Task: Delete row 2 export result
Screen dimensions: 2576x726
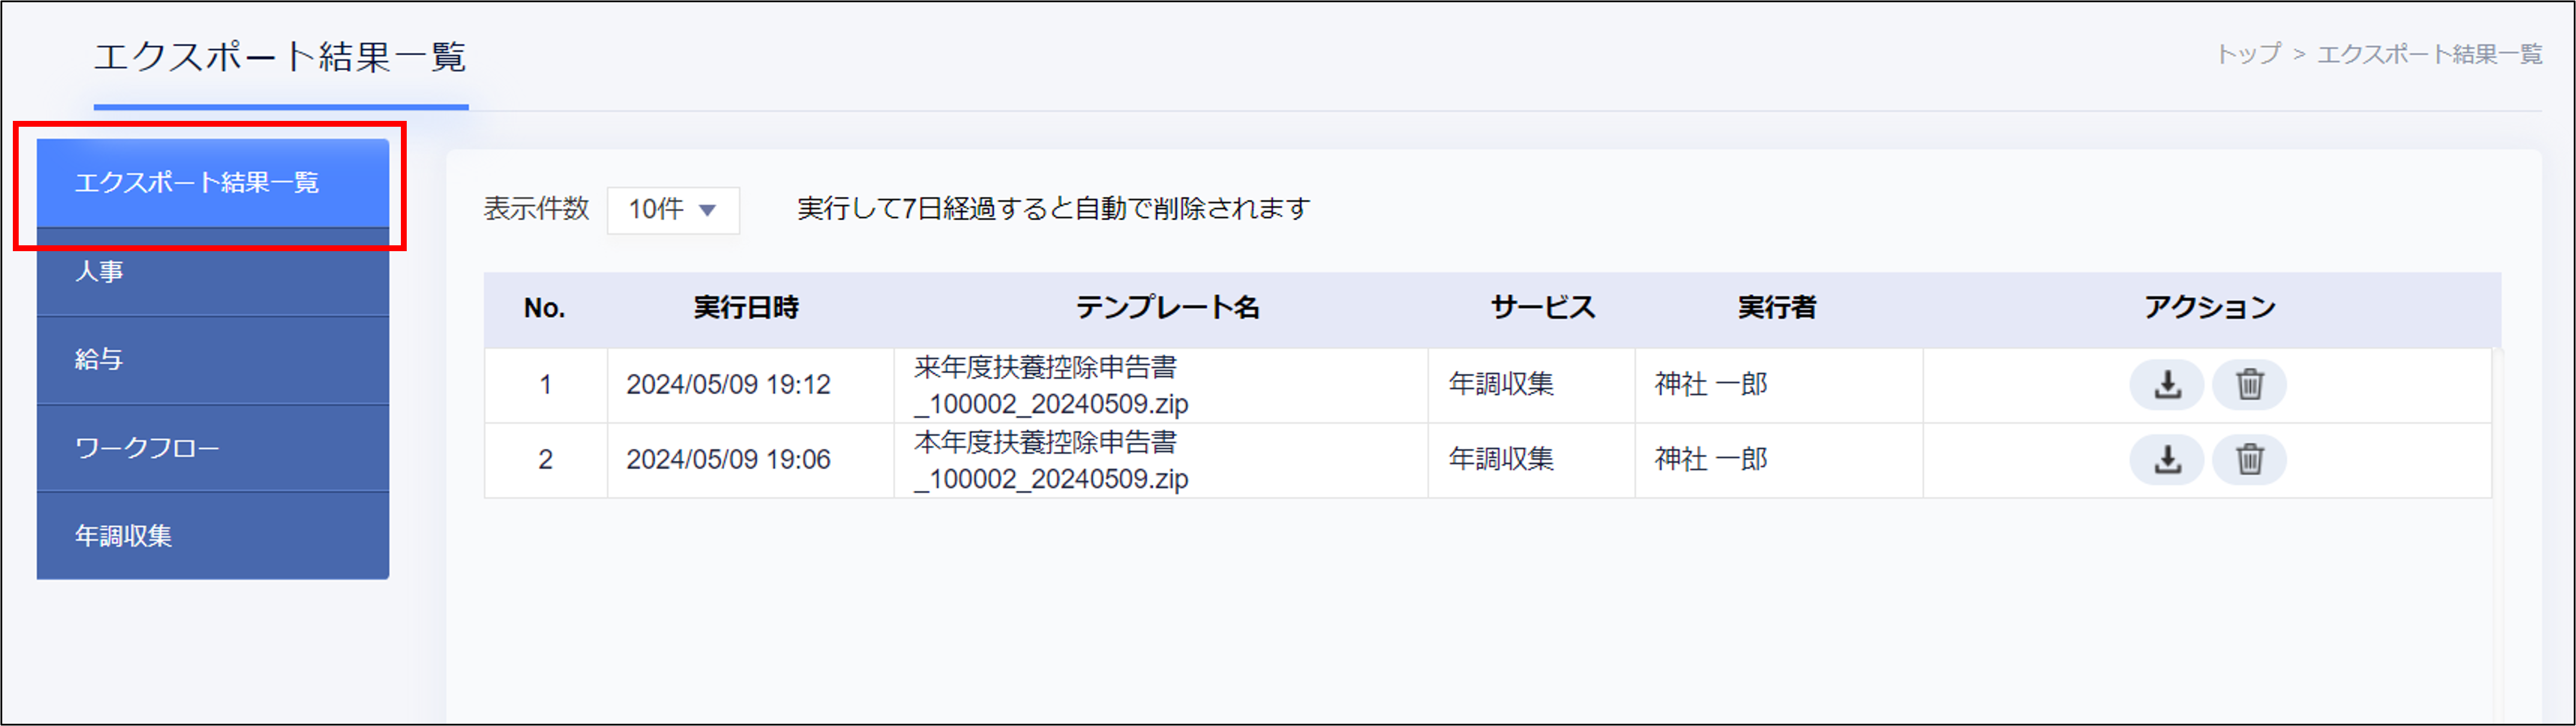Action: pos(2249,460)
